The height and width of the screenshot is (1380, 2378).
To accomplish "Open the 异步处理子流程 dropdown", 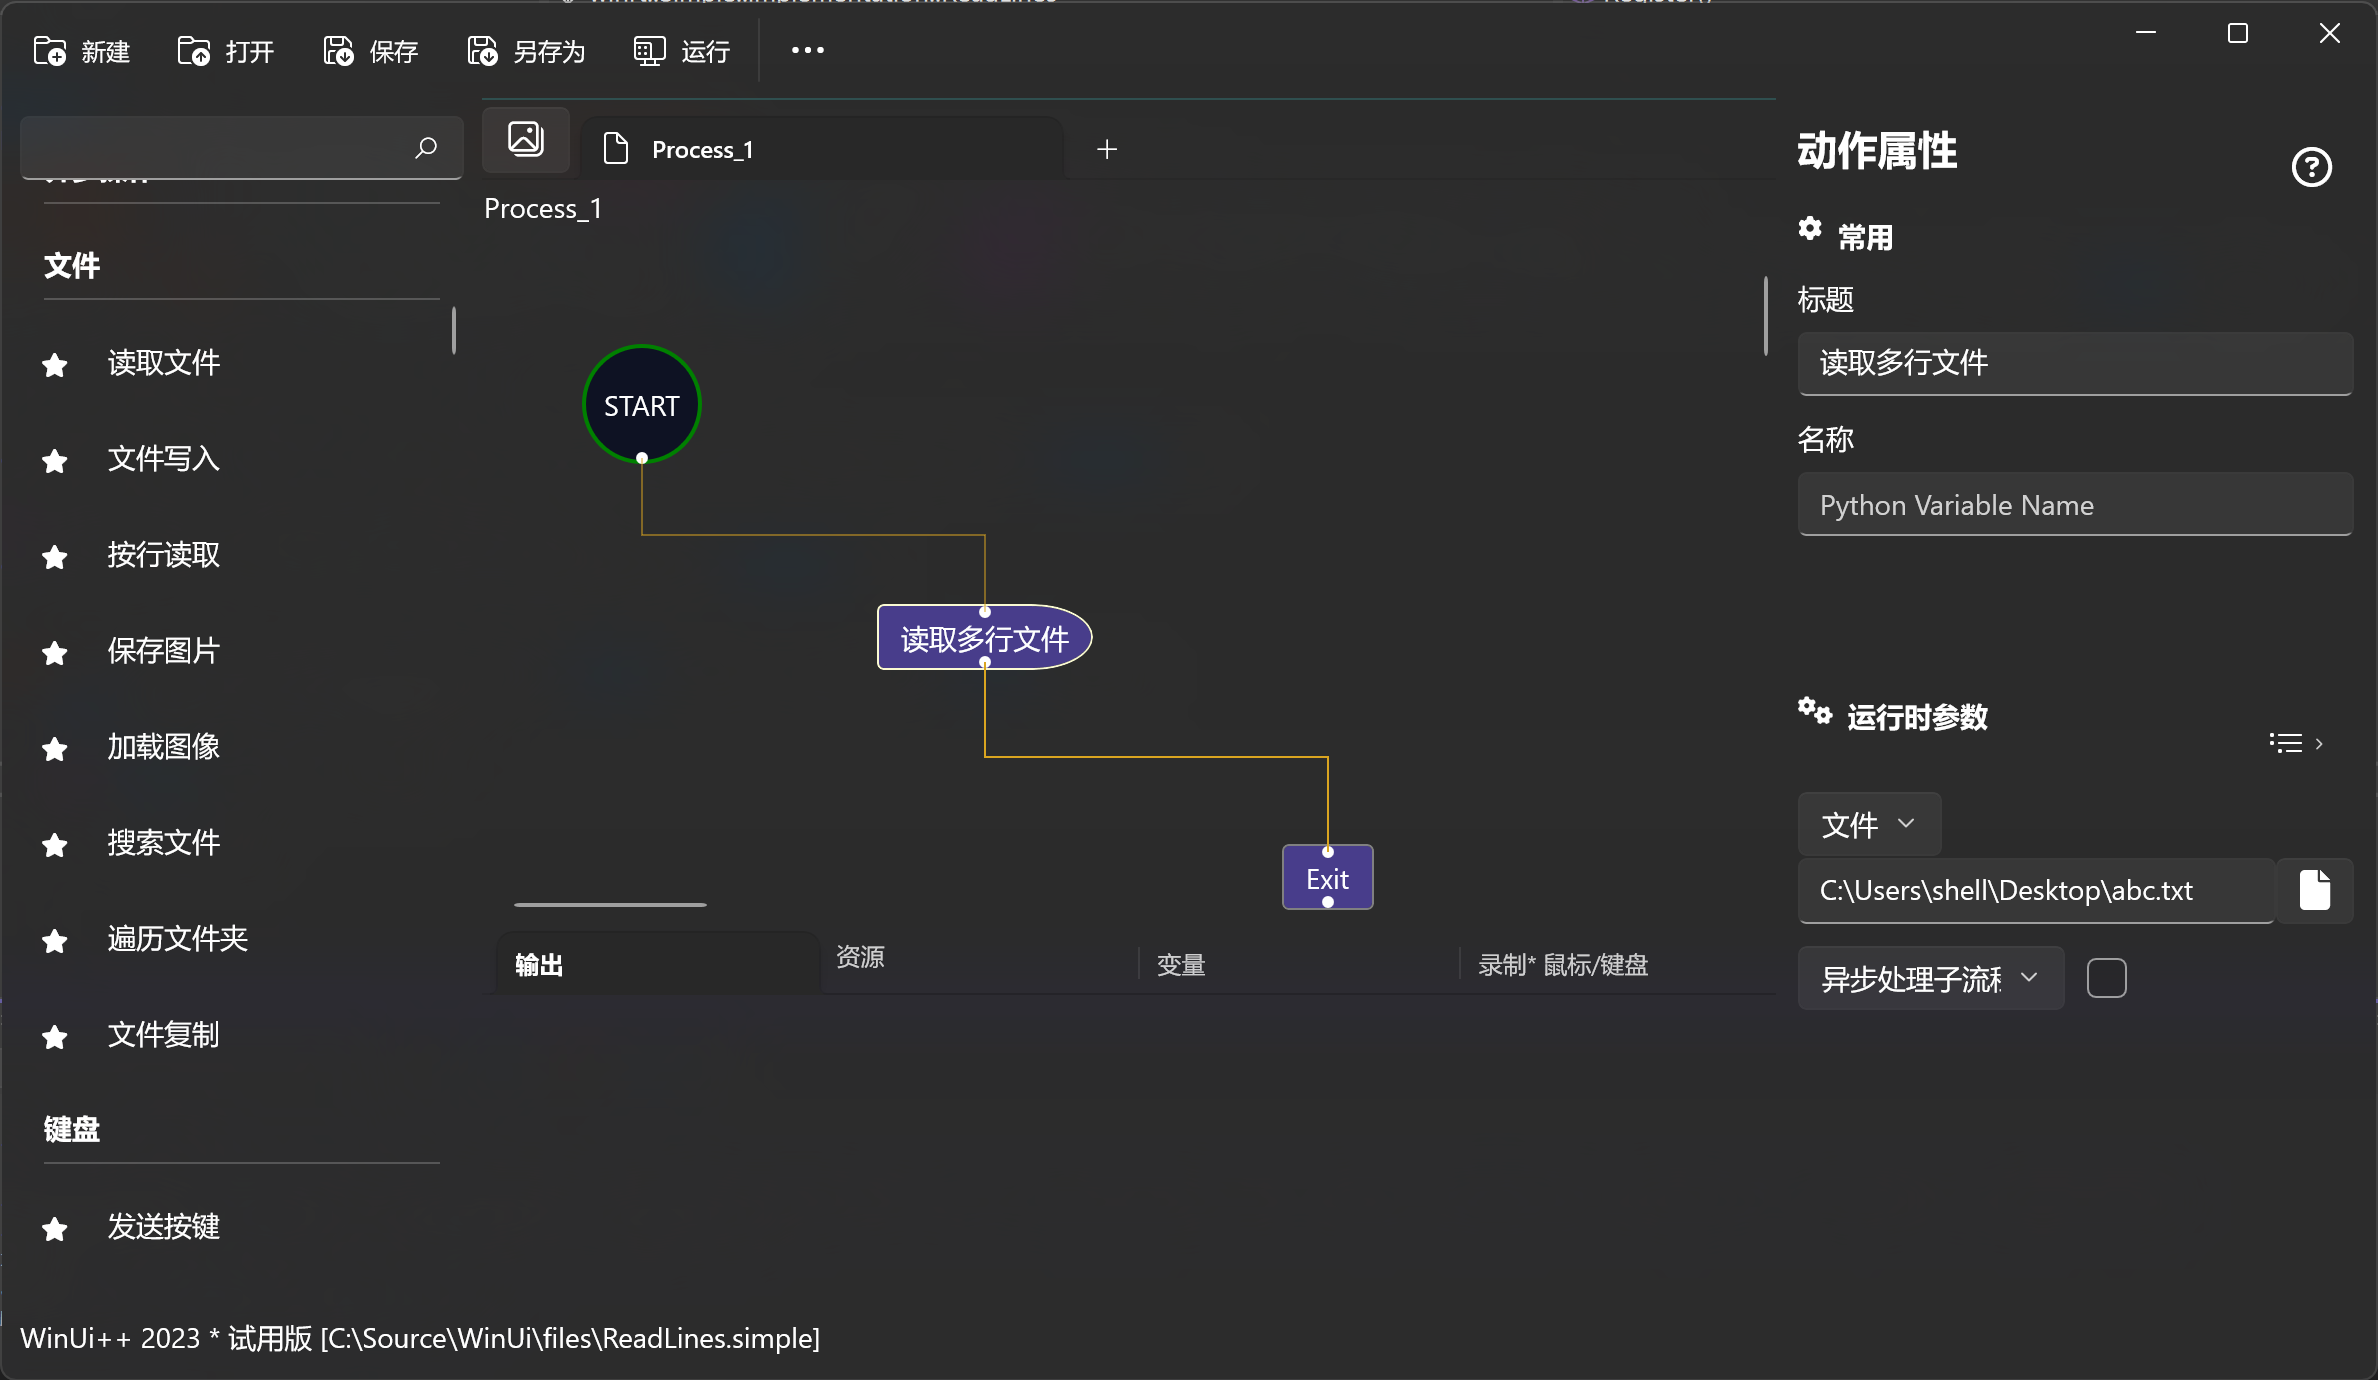I will (1930, 978).
